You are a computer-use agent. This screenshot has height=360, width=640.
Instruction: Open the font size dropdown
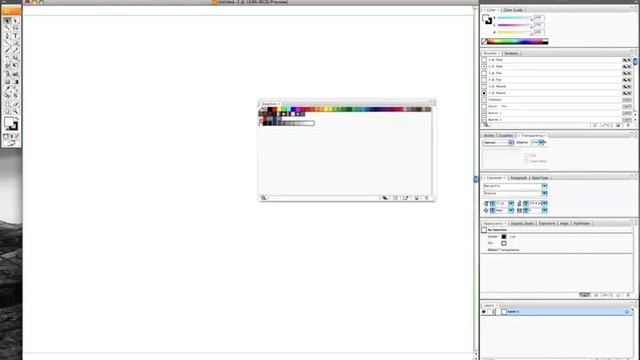[x=511, y=203]
